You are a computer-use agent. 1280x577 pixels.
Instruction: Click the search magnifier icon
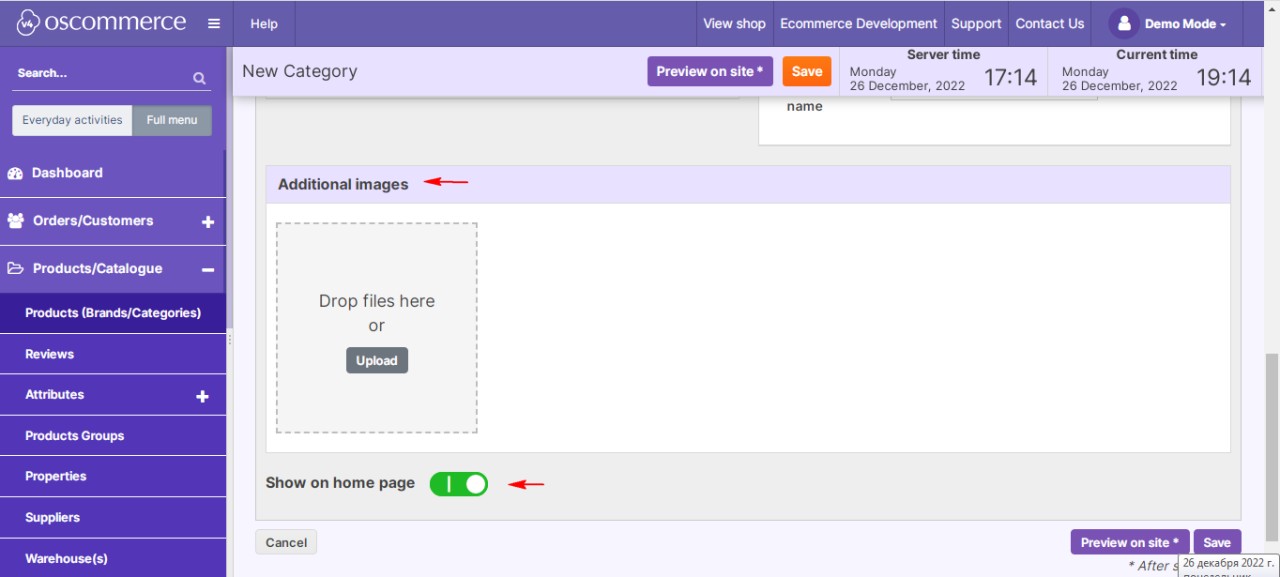tap(199, 78)
